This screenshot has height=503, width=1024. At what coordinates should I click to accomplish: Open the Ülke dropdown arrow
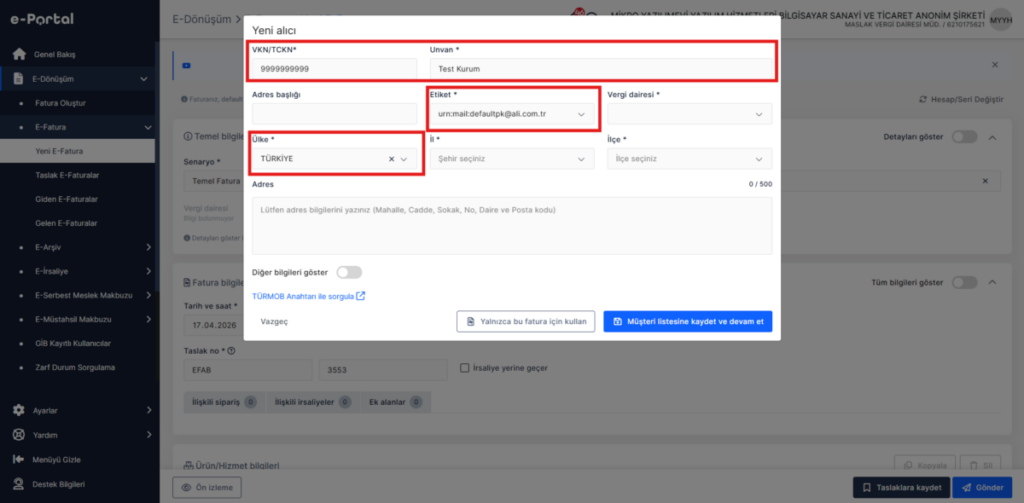pyautogui.click(x=404, y=159)
